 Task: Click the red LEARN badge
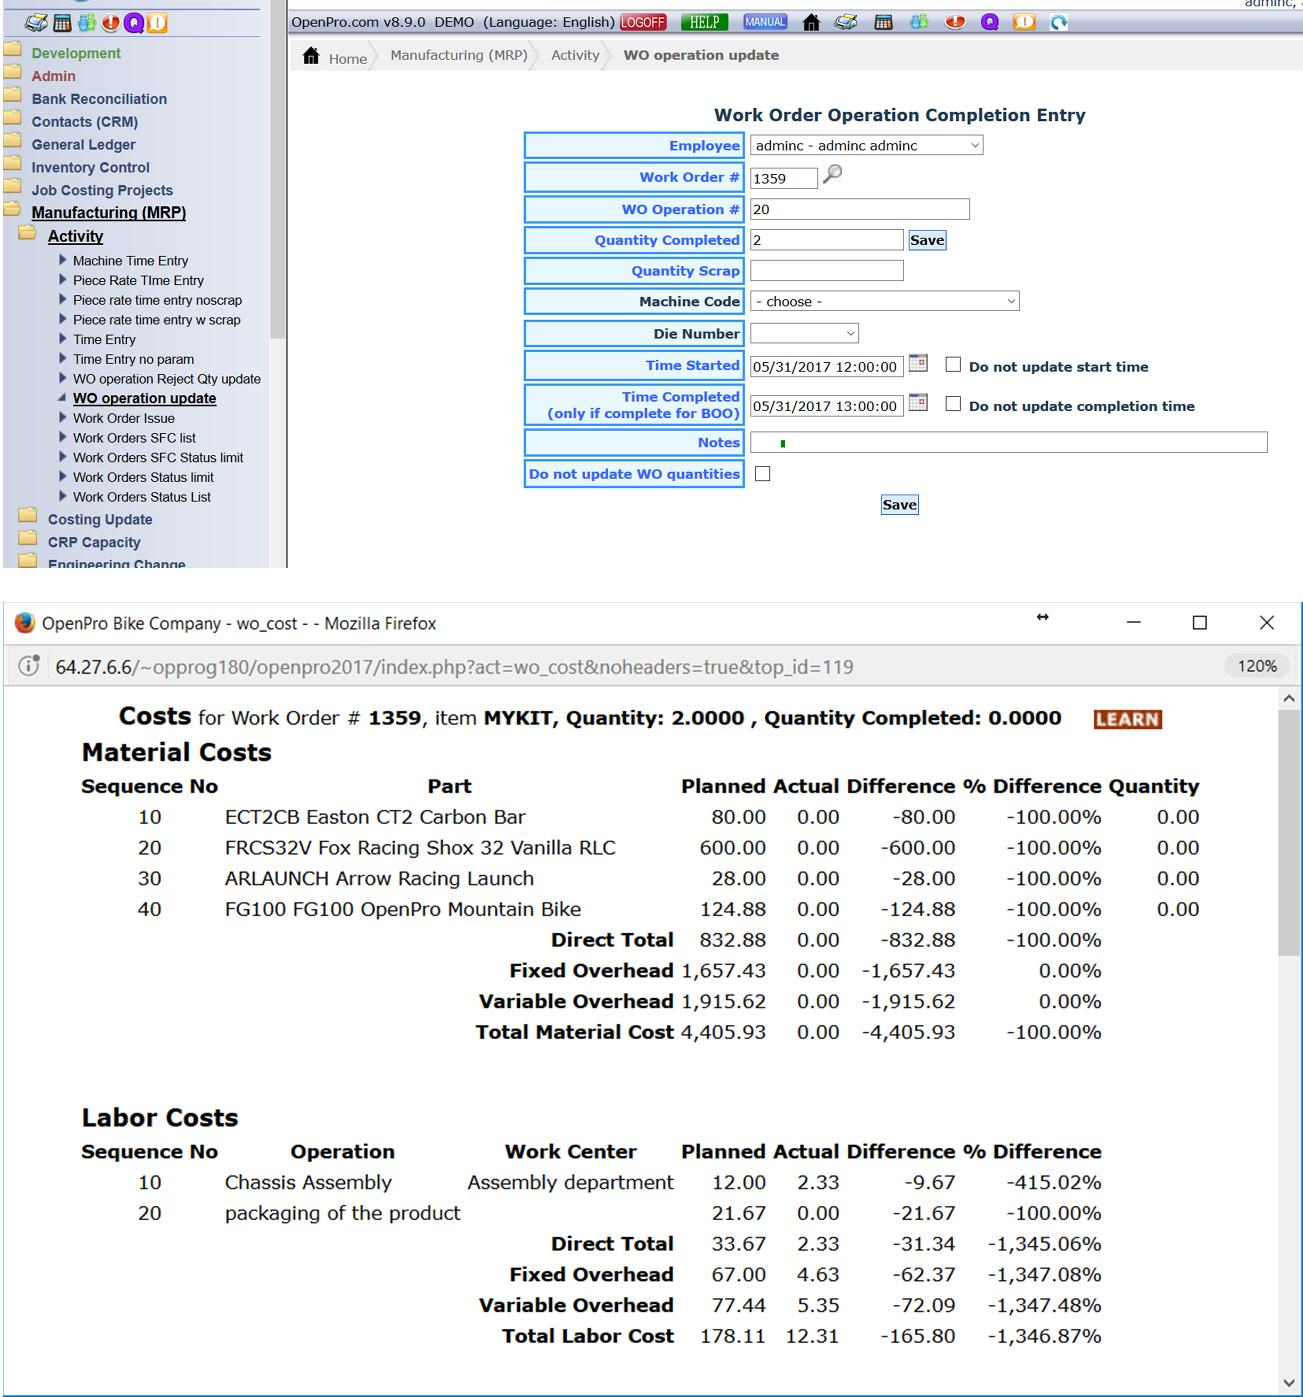point(1127,719)
